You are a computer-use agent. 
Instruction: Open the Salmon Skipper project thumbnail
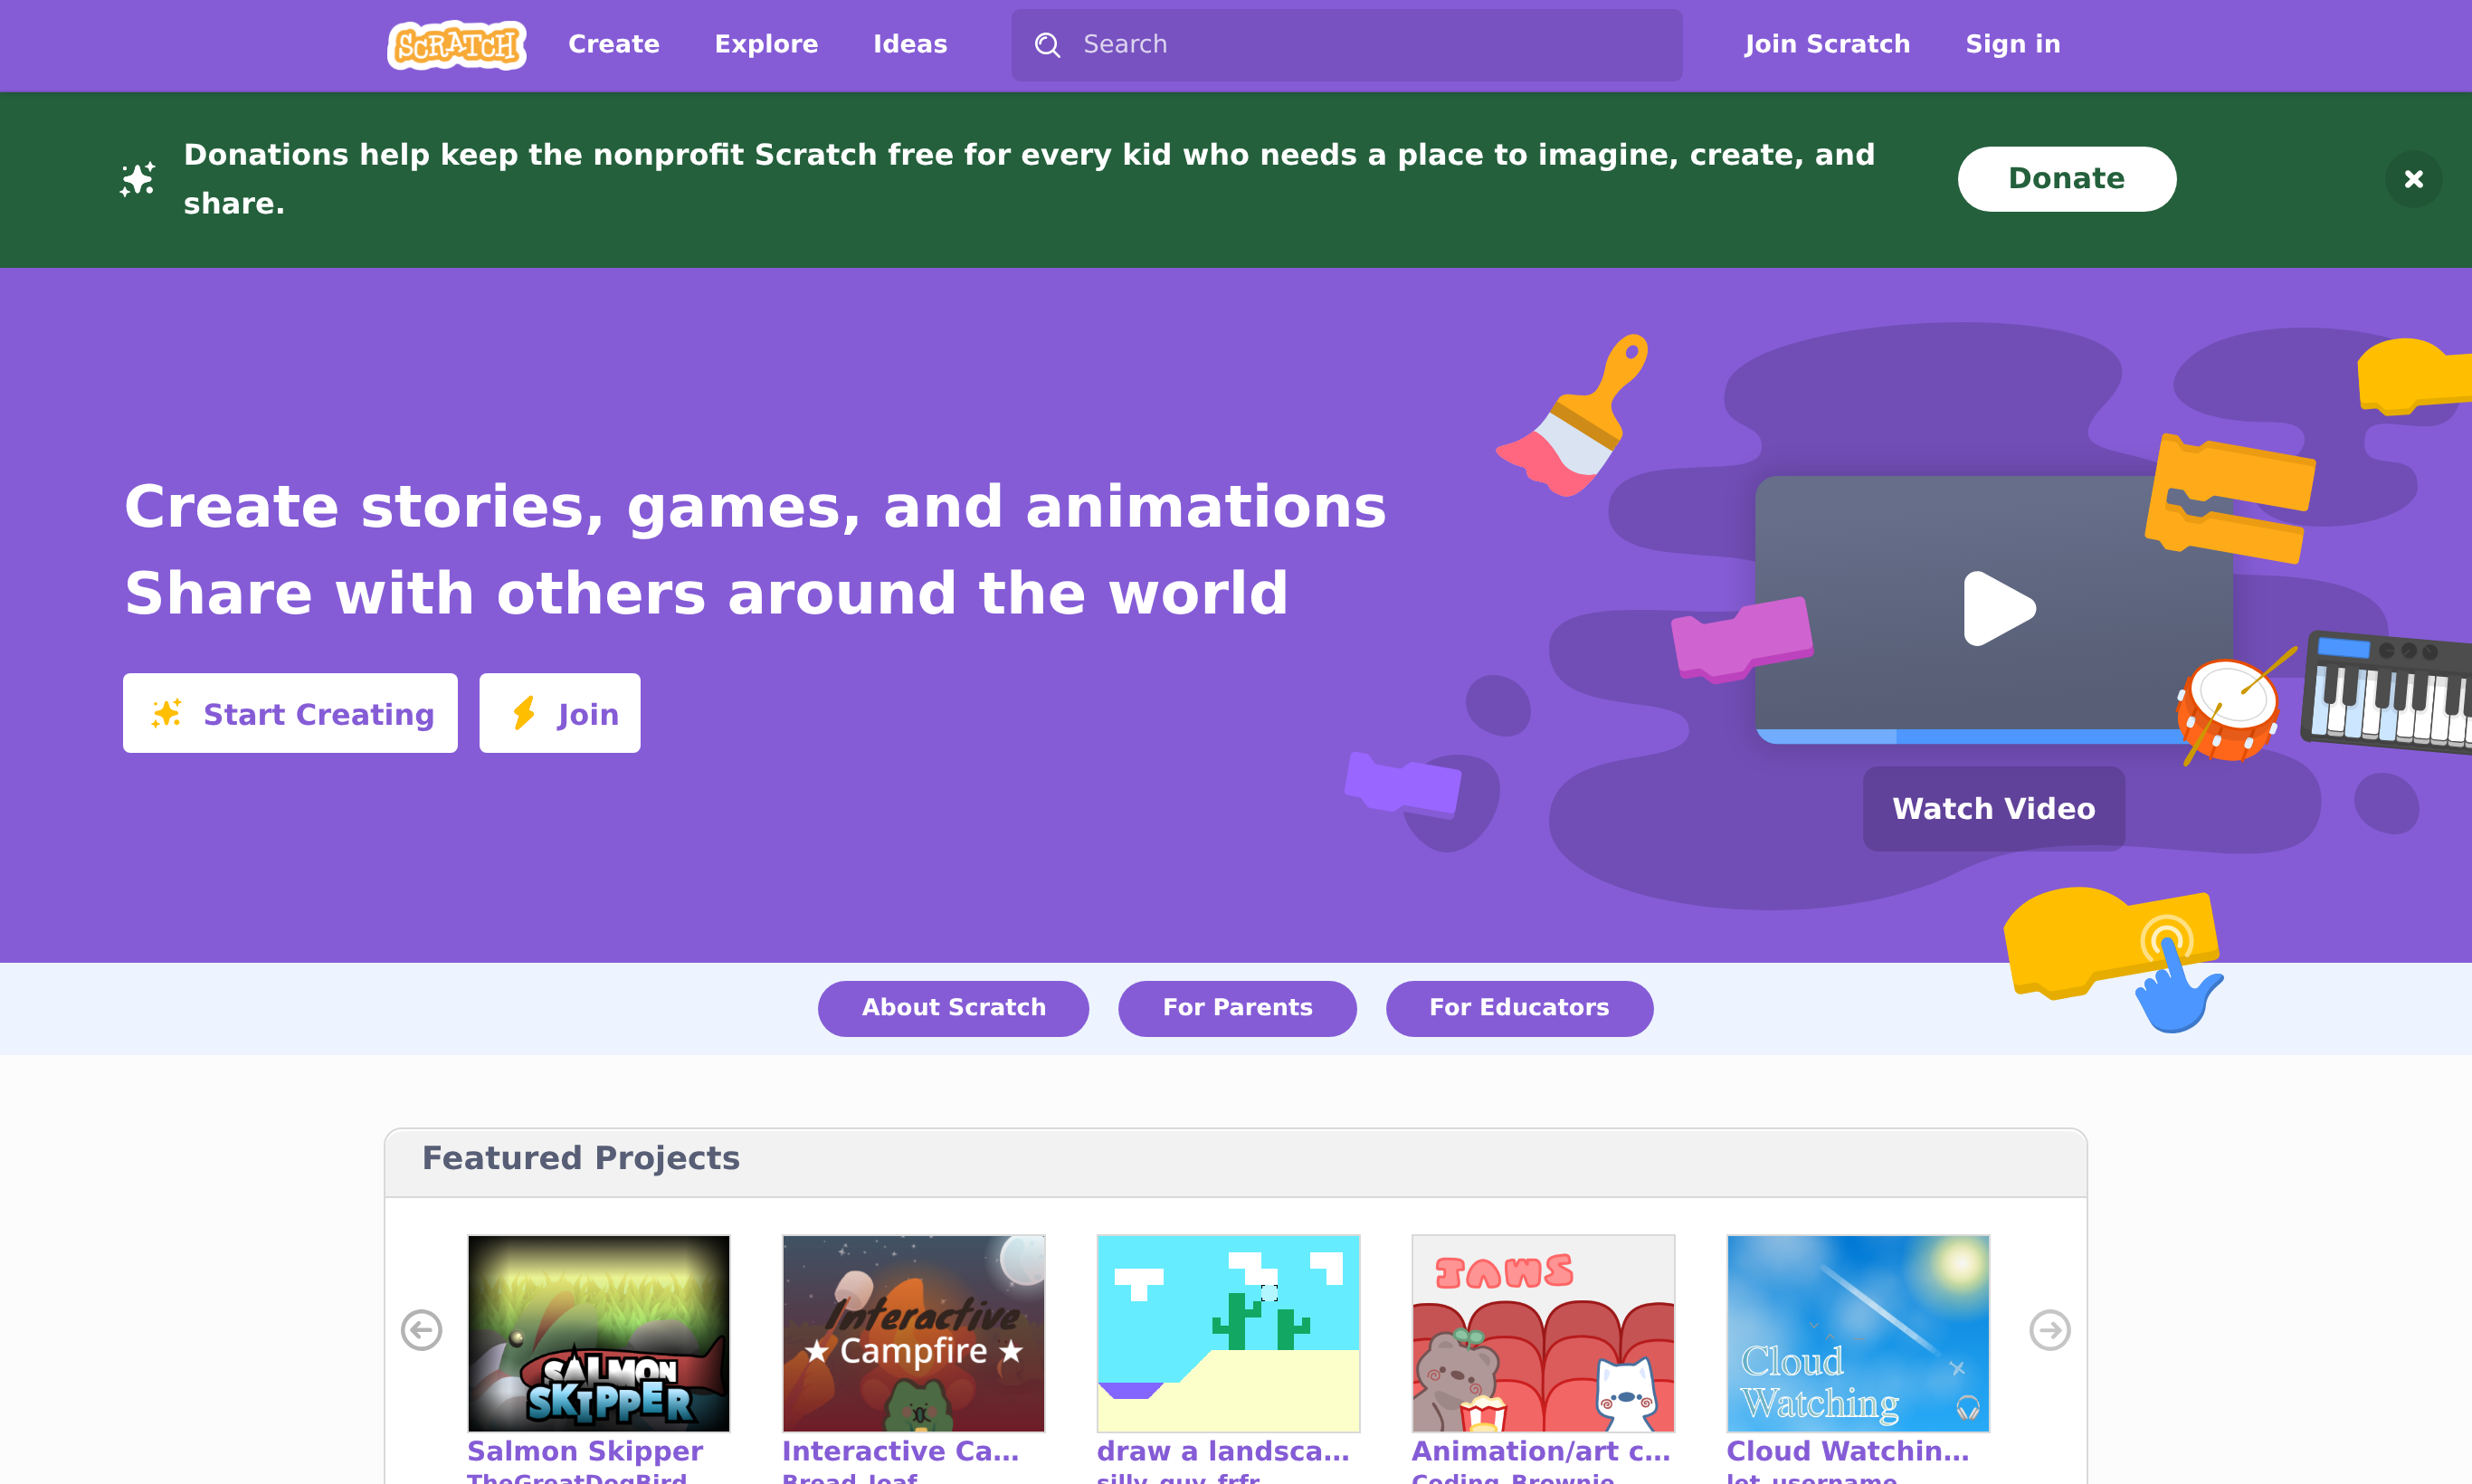point(598,1333)
